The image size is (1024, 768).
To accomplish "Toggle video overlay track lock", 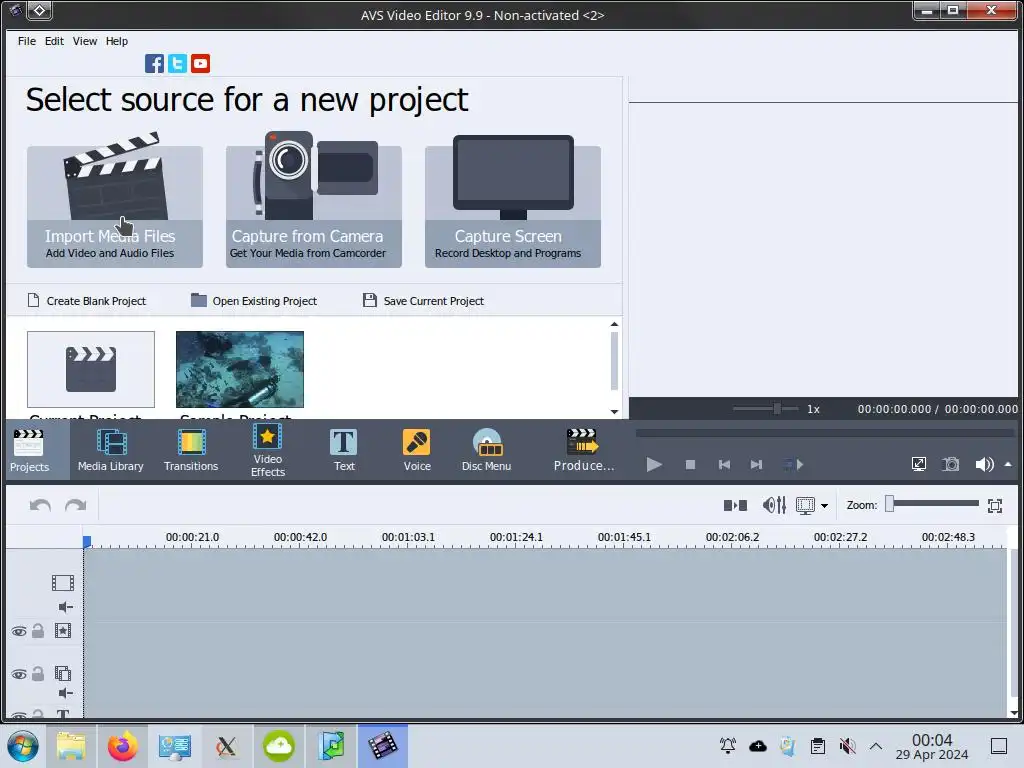I will 38,673.
